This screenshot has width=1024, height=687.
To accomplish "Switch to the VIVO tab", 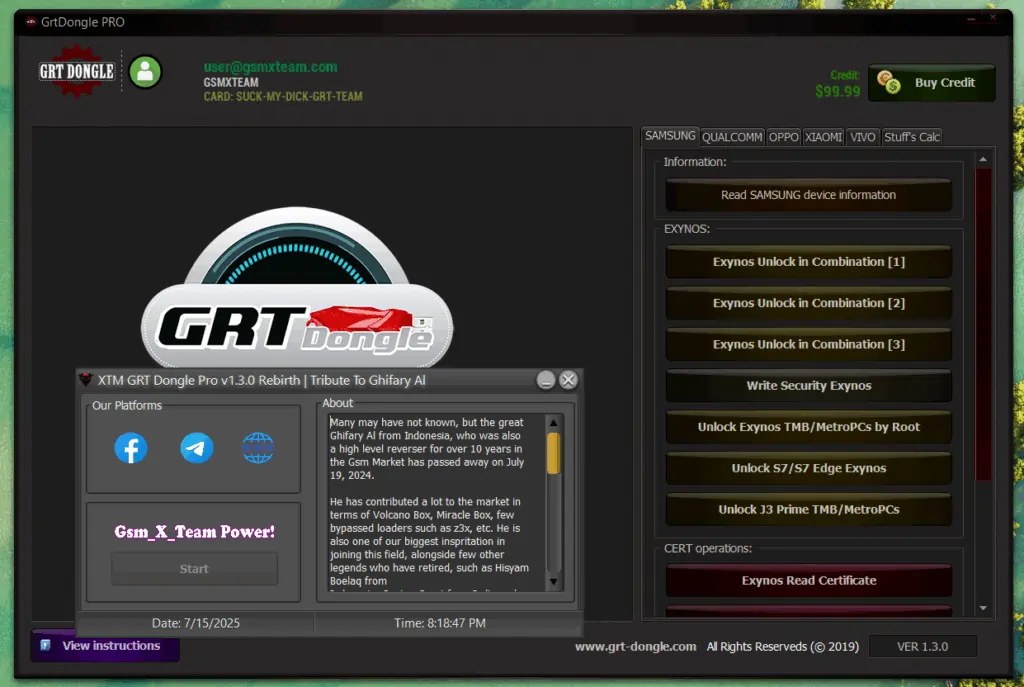I will tap(863, 137).
